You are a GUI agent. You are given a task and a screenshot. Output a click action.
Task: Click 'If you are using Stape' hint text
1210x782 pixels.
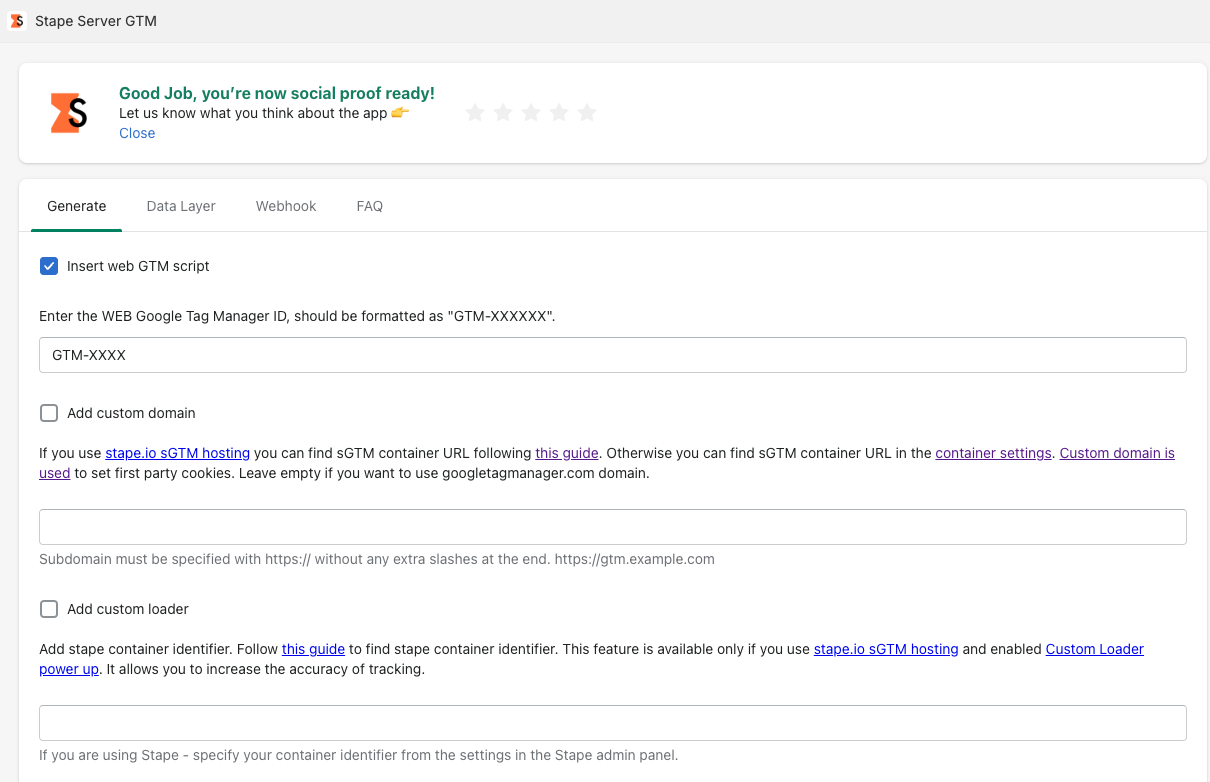(x=359, y=755)
